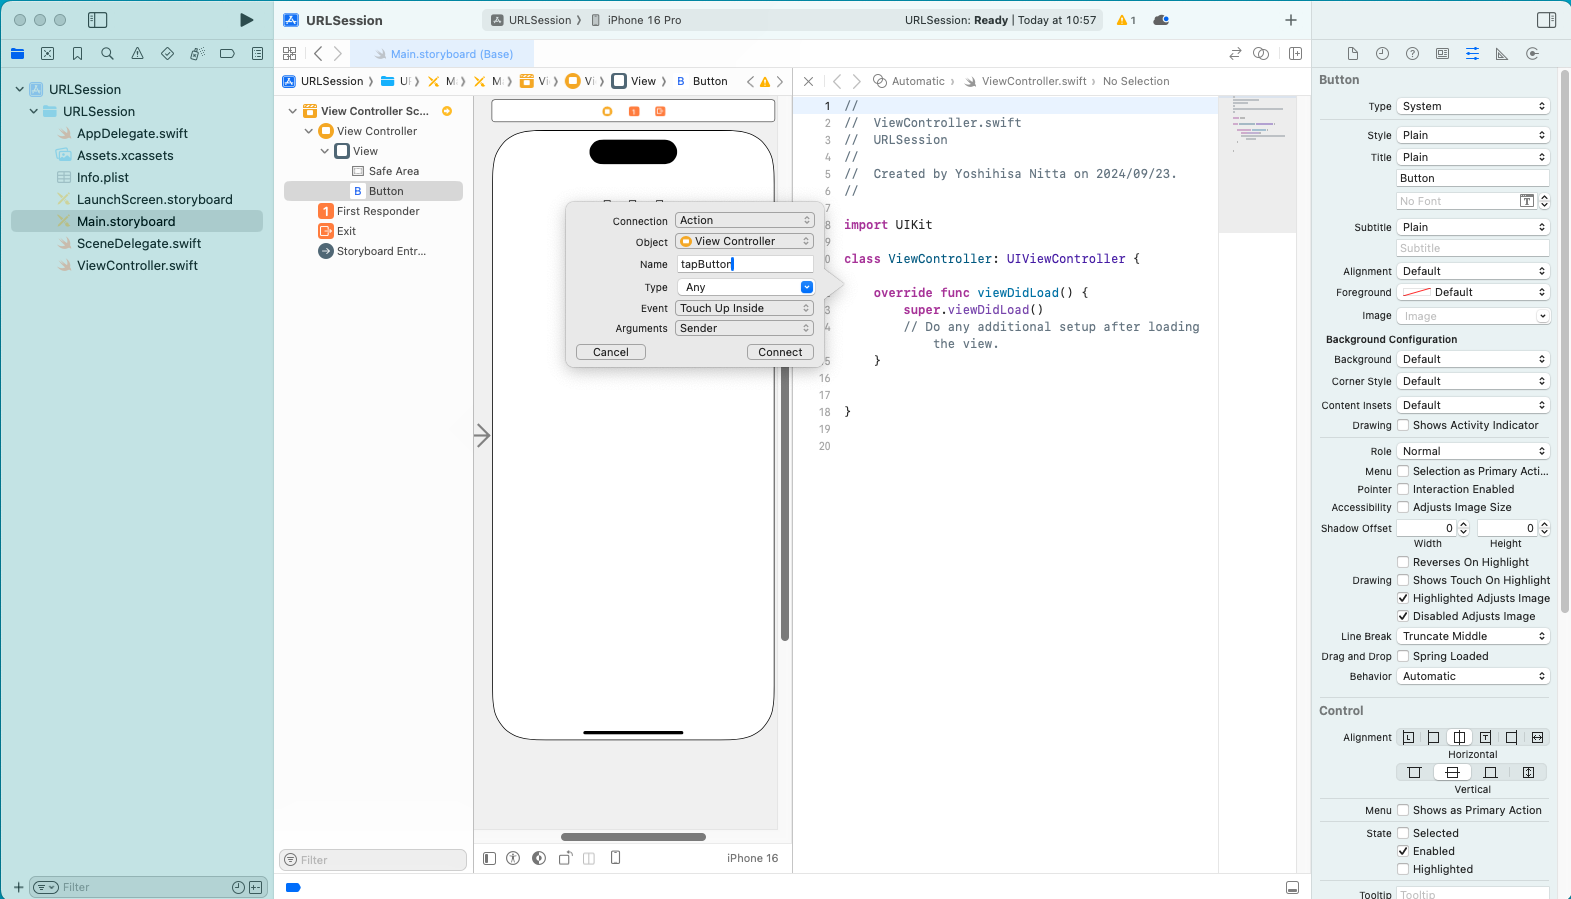Open the Event dropdown Touch Up Inside

pos(744,308)
